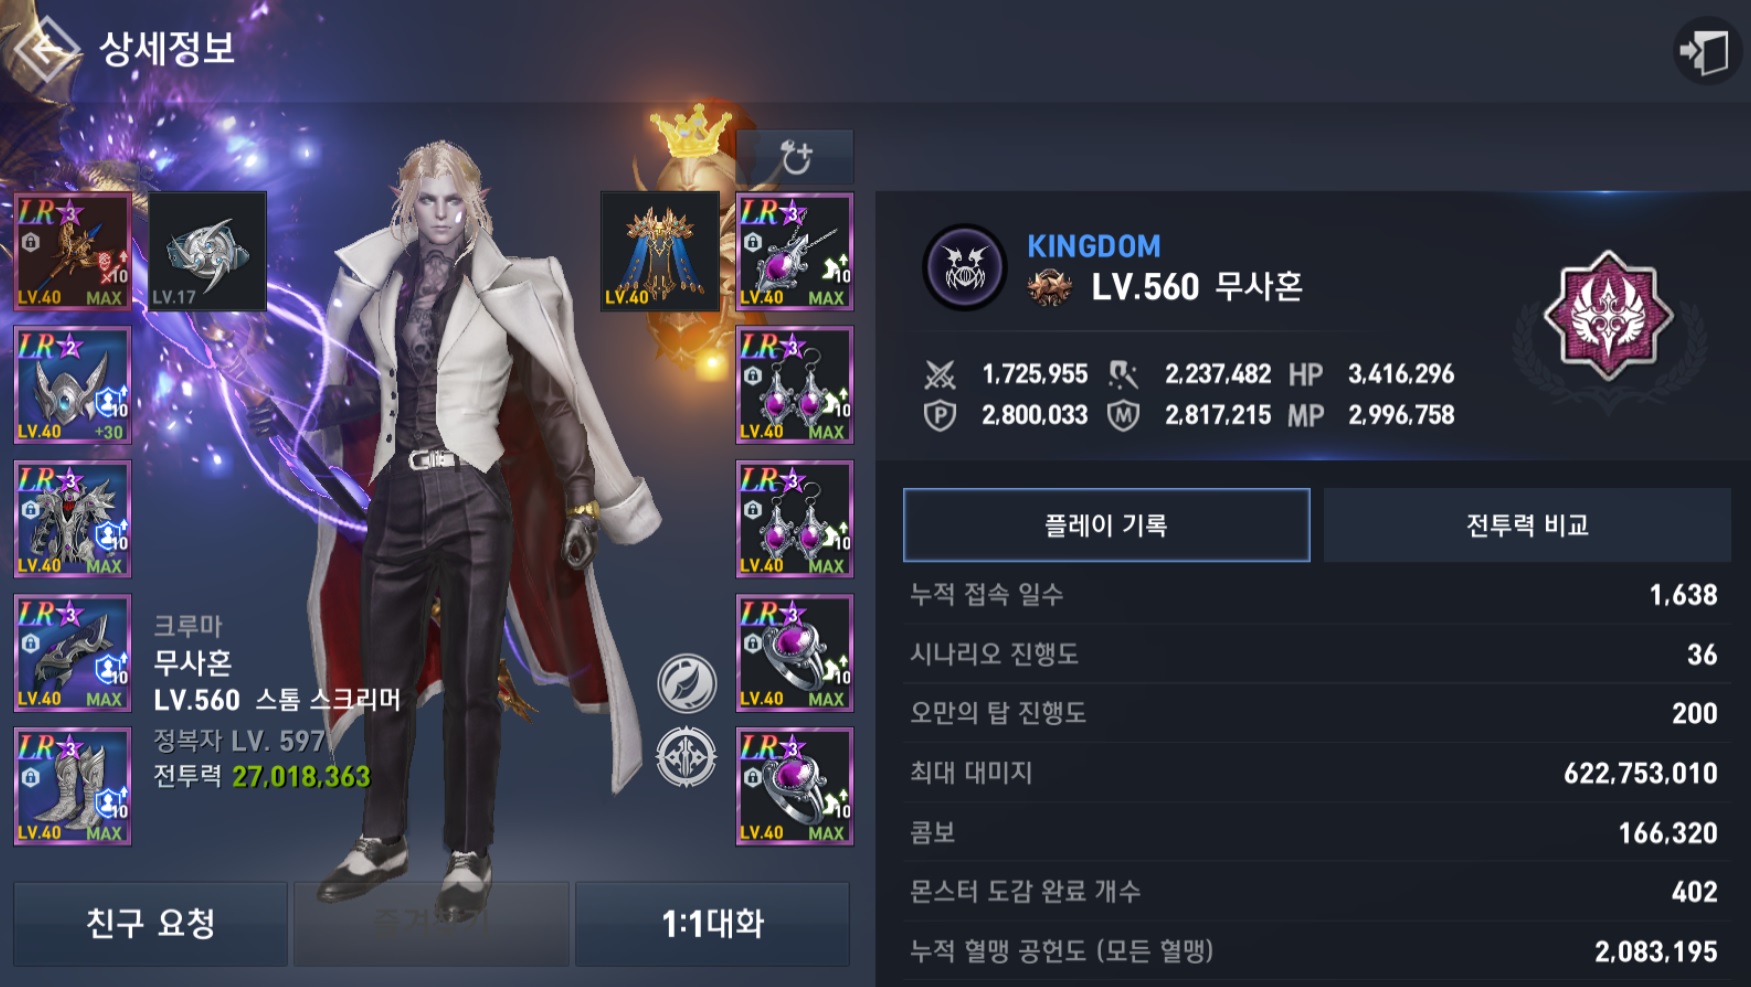Select the LR necklace equipment slot
1751x987 pixels.
point(795,252)
